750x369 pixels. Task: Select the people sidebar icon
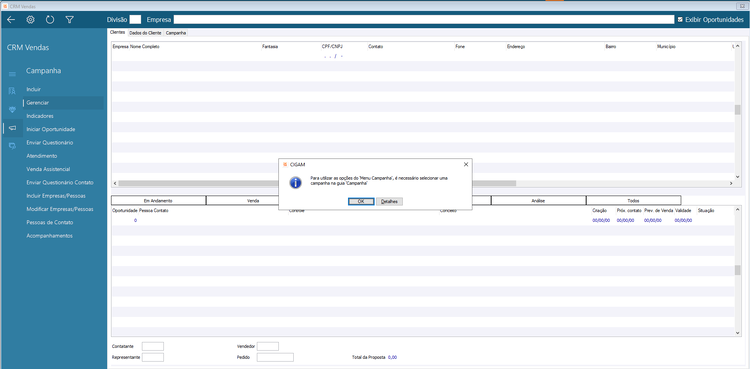point(12,91)
